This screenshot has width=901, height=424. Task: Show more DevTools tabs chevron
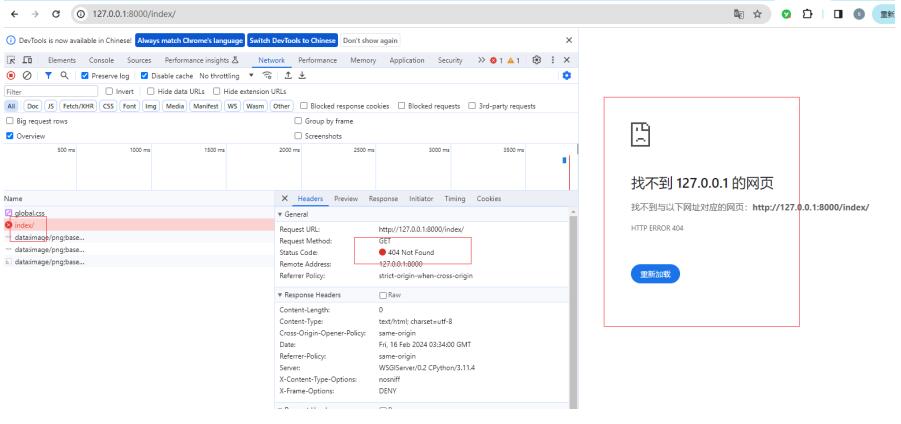(x=482, y=60)
